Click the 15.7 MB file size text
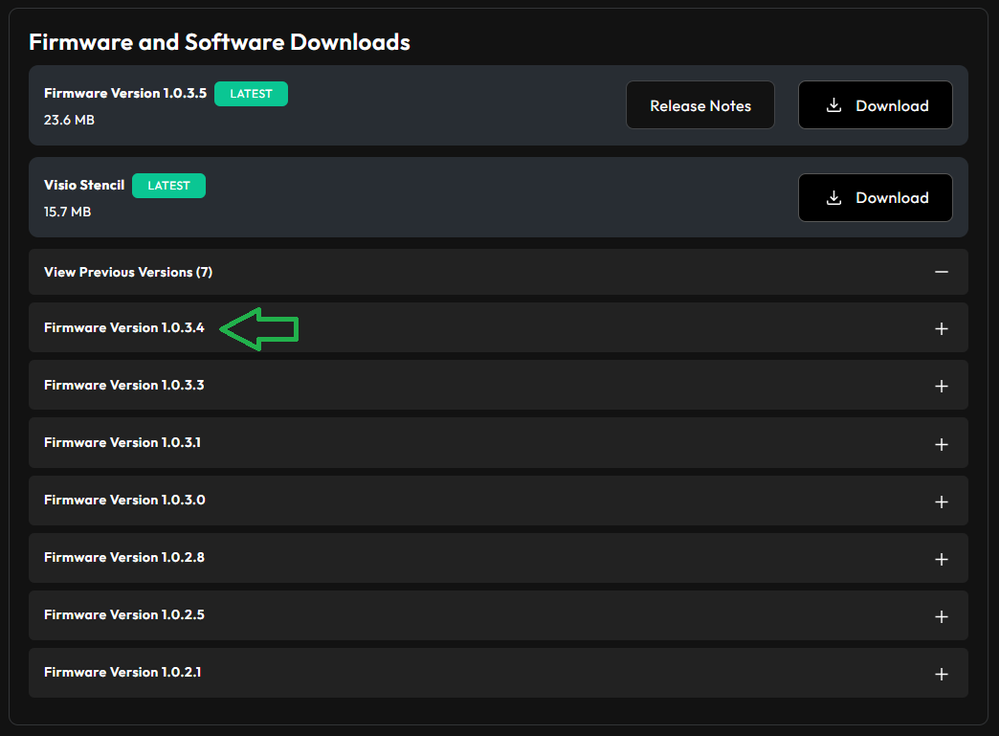This screenshot has height=736, width=999. click(67, 212)
